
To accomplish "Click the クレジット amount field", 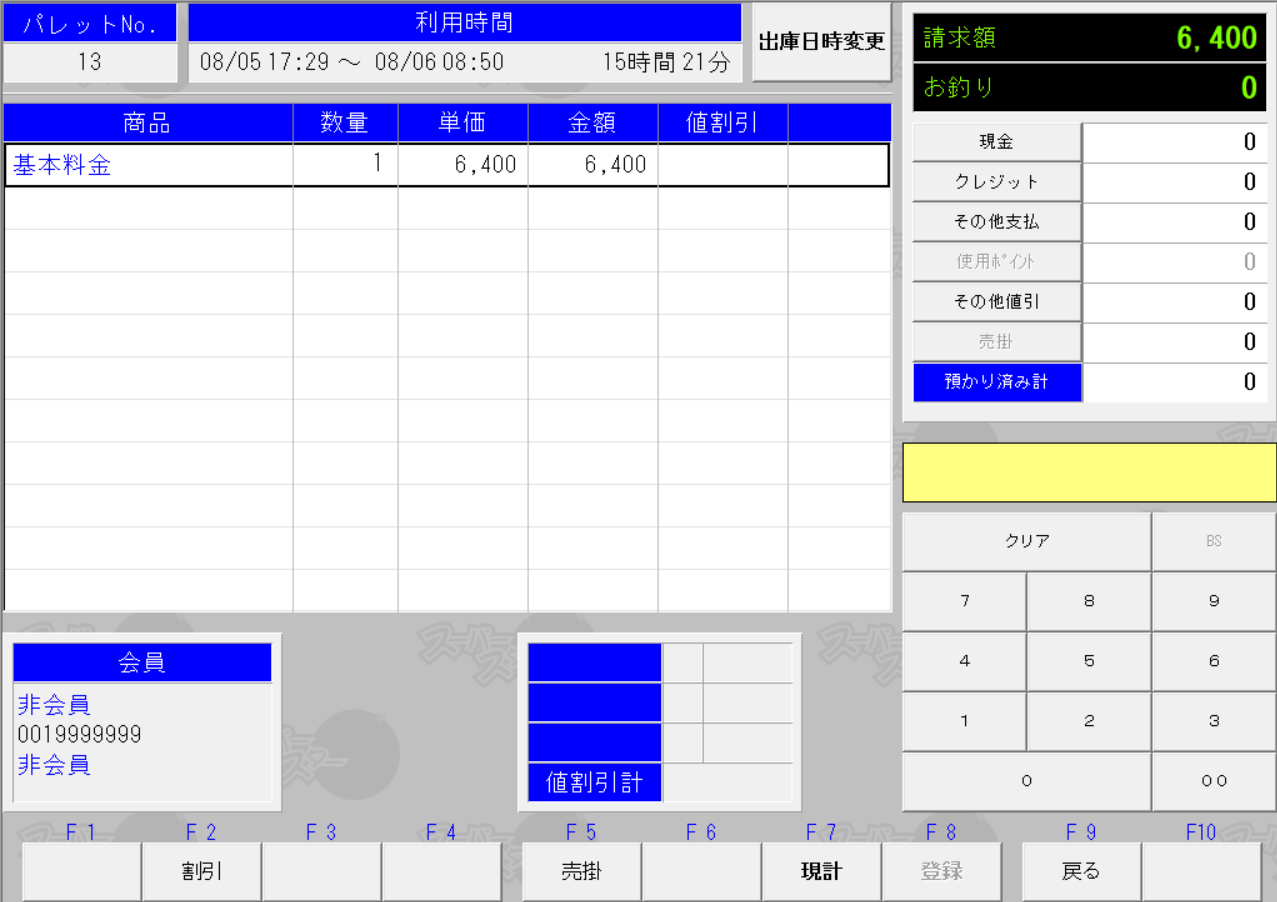I will tap(1174, 182).
